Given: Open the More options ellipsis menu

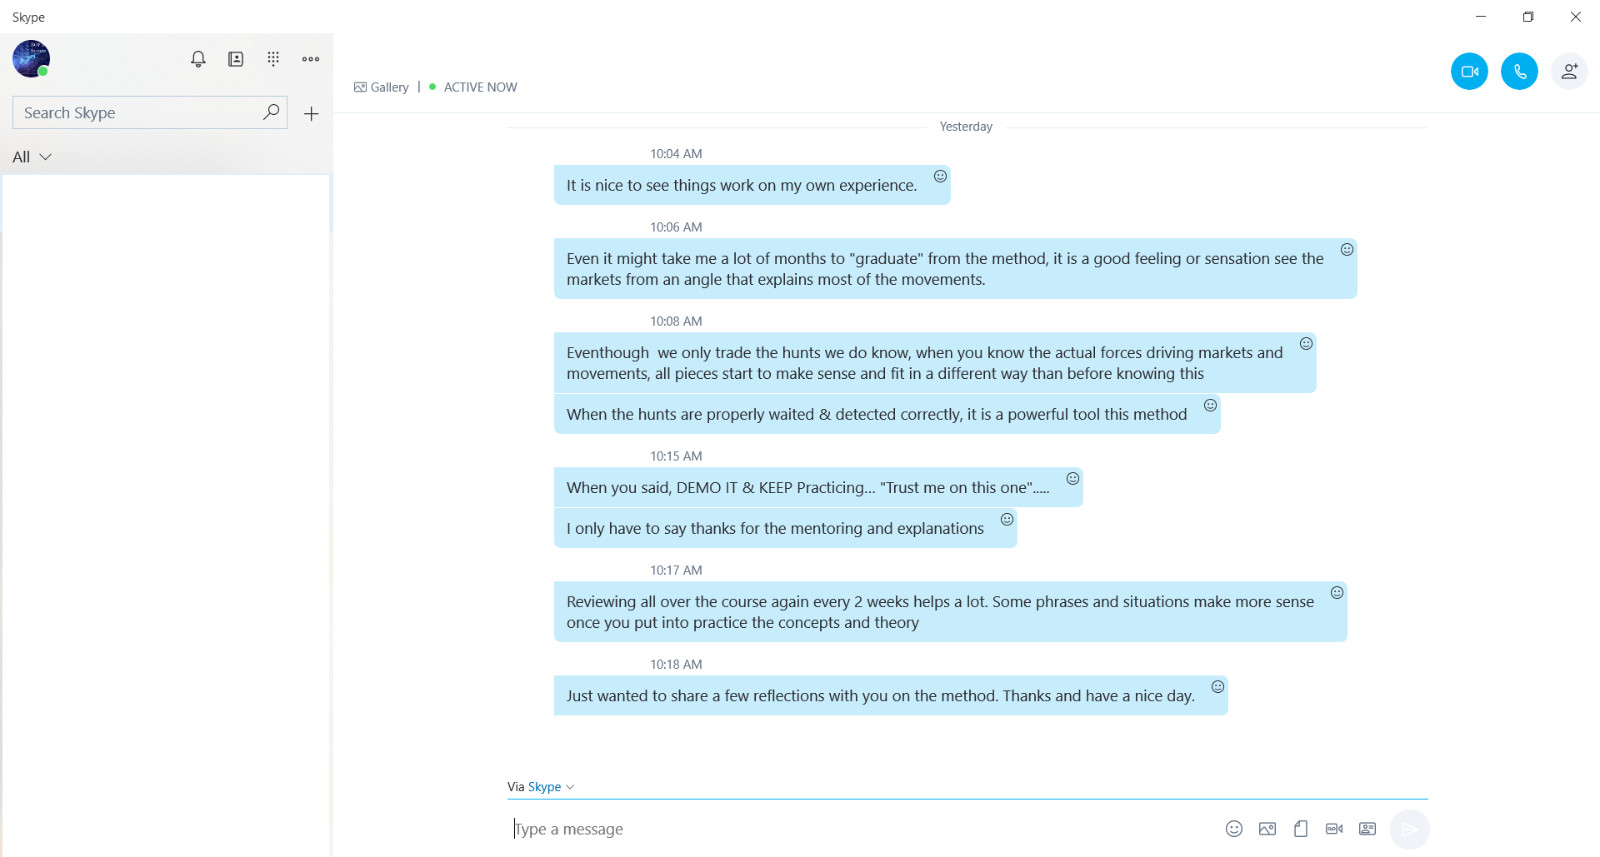Looking at the screenshot, I should coord(311,59).
